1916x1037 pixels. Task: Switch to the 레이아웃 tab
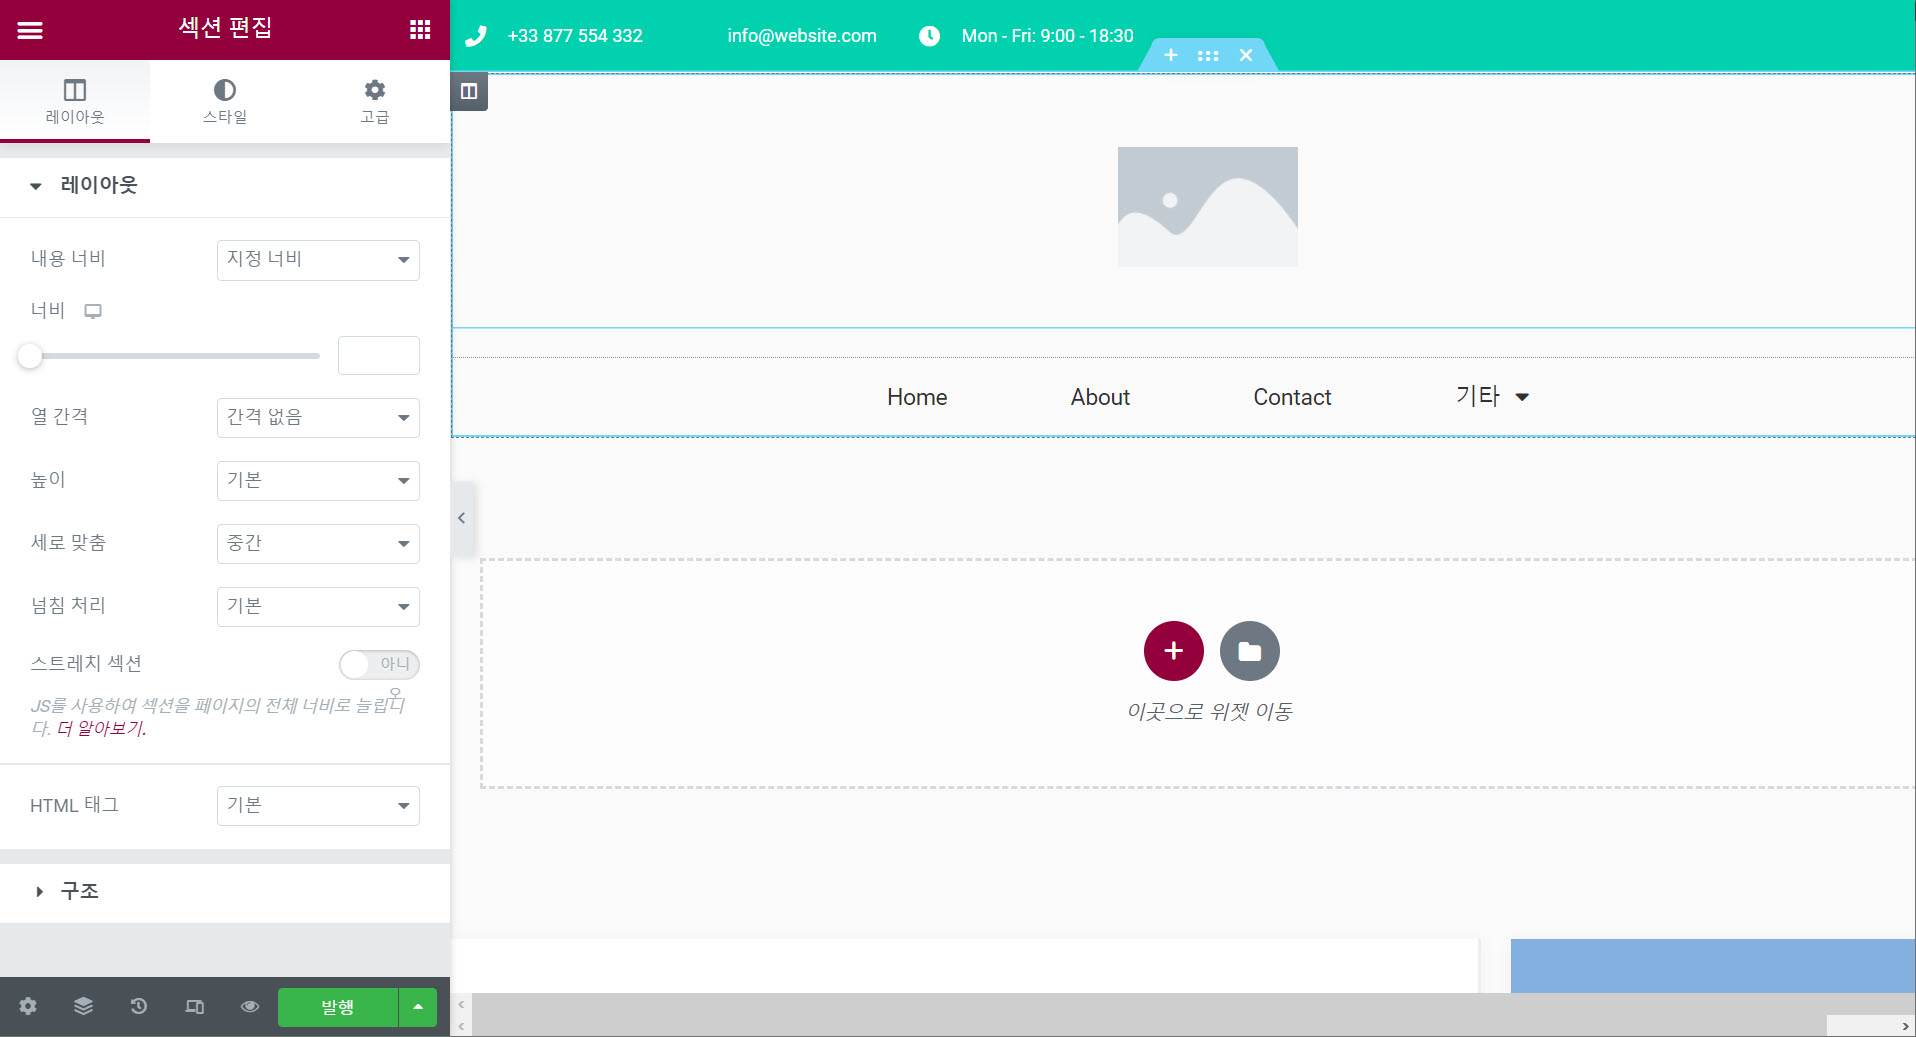point(75,101)
